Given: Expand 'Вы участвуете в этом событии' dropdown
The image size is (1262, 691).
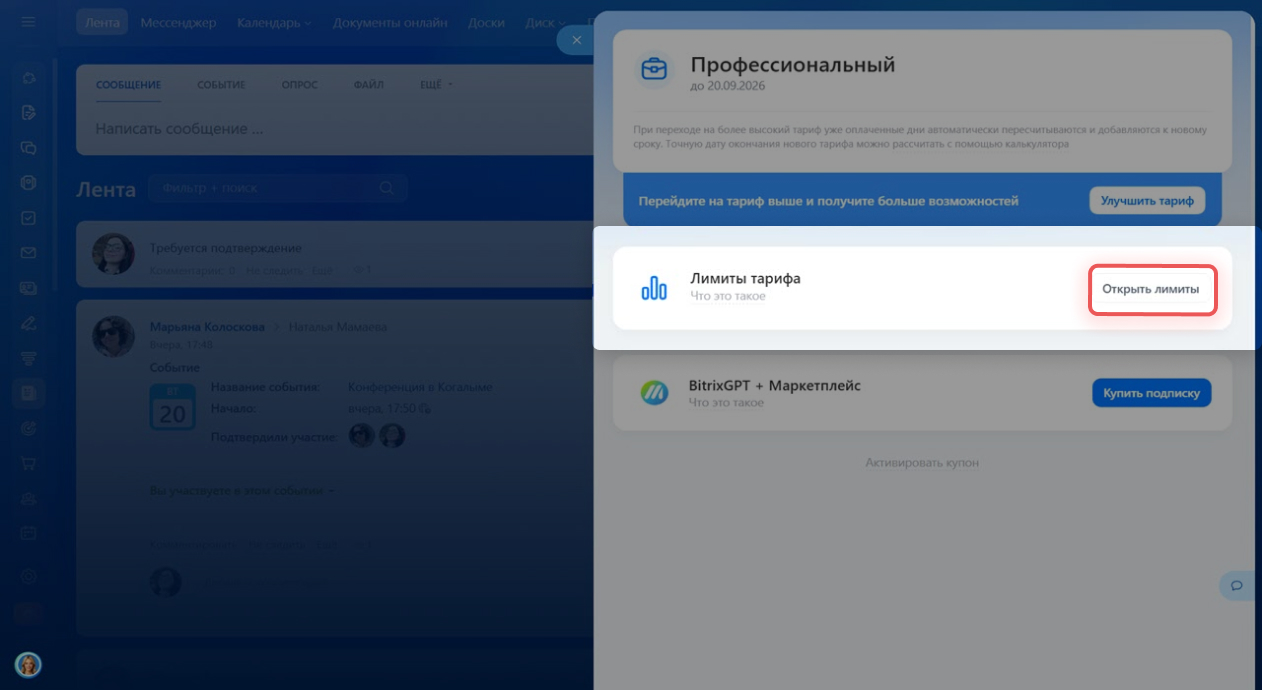Looking at the screenshot, I should coord(242,491).
